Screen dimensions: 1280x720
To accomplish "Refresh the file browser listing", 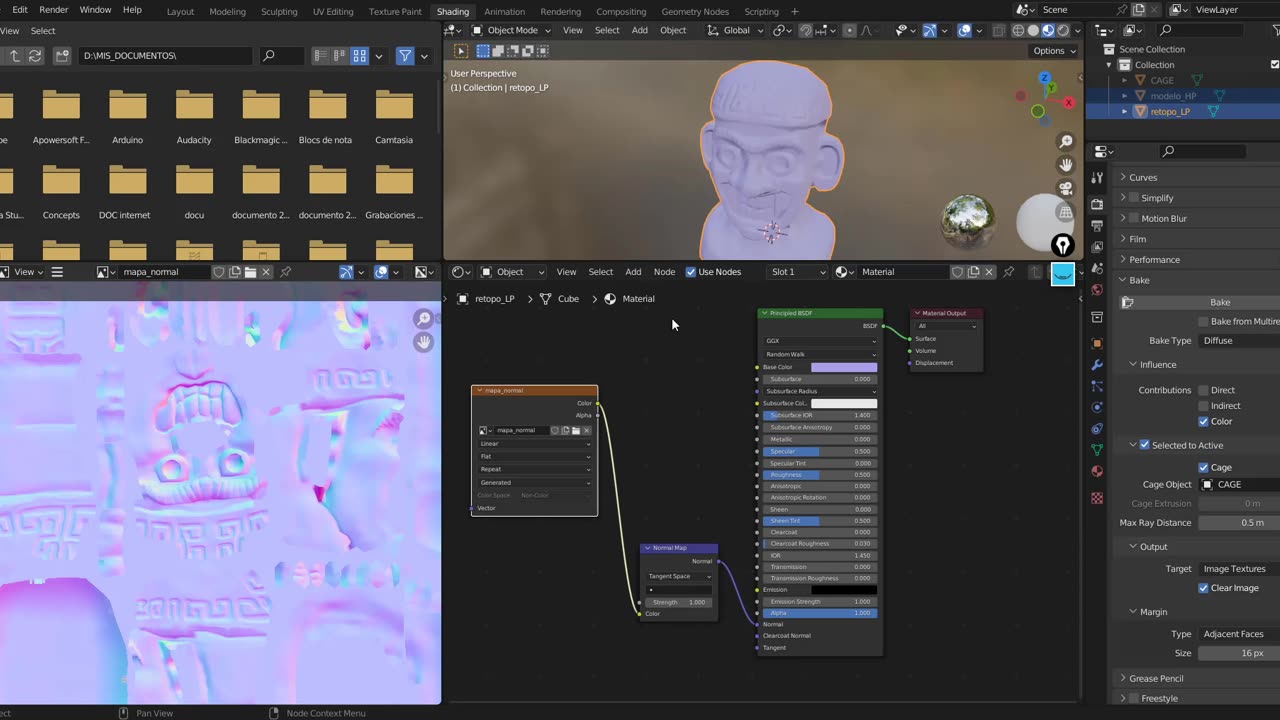I will 34,56.
